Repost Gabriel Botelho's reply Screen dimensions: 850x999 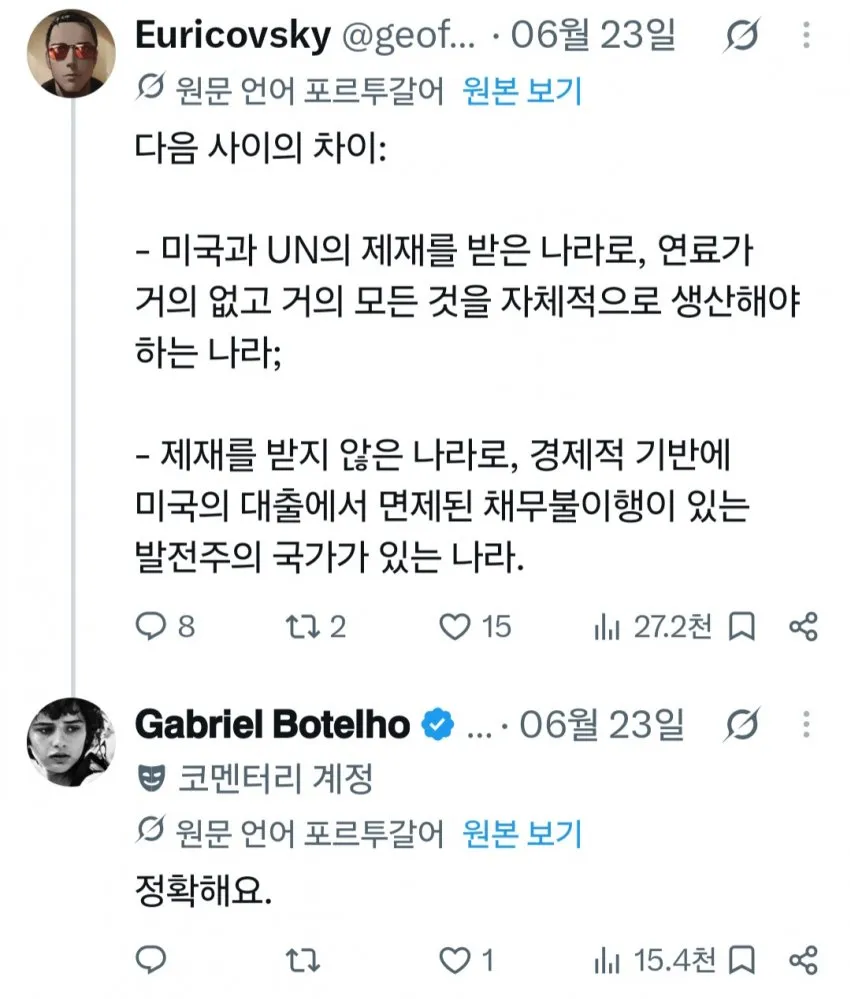click(x=302, y=960)
